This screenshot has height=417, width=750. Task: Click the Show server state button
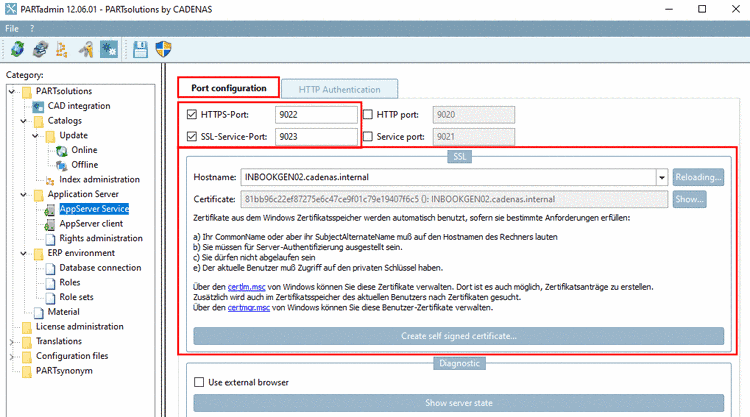pyautogui.click(x=459, y=403)
